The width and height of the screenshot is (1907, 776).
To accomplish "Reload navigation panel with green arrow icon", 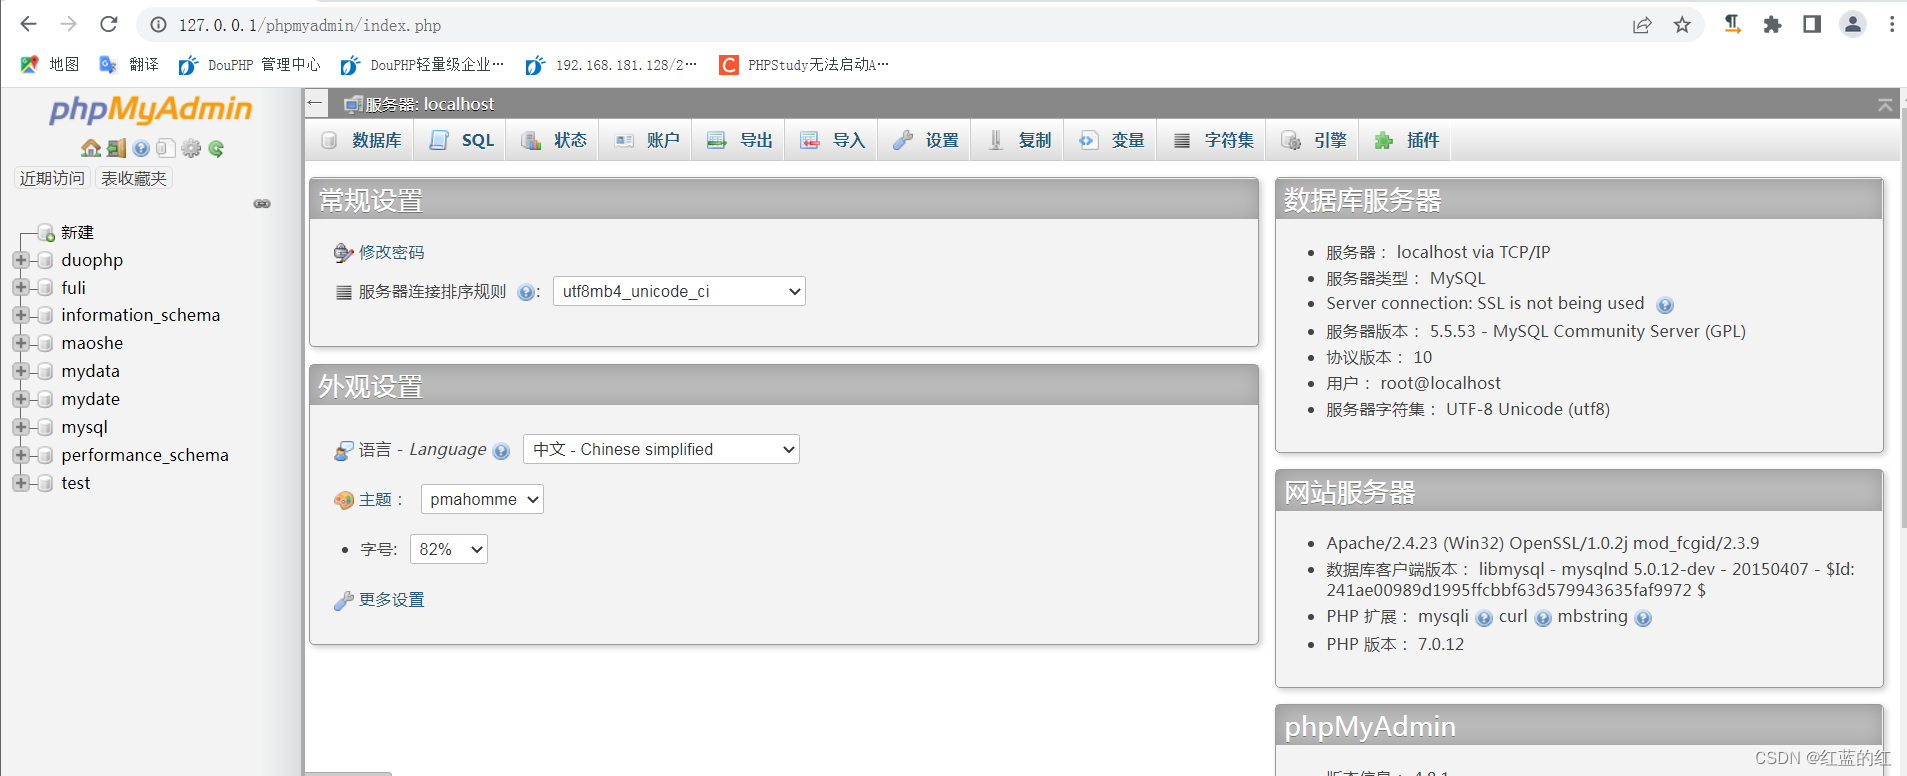I will (x=216, y=148).
